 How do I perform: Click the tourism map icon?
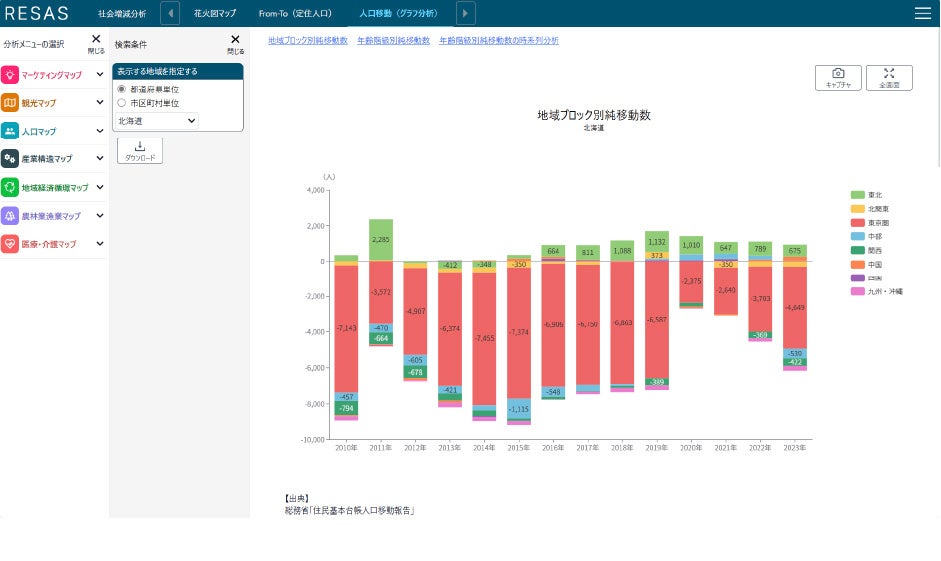point(10,103)
